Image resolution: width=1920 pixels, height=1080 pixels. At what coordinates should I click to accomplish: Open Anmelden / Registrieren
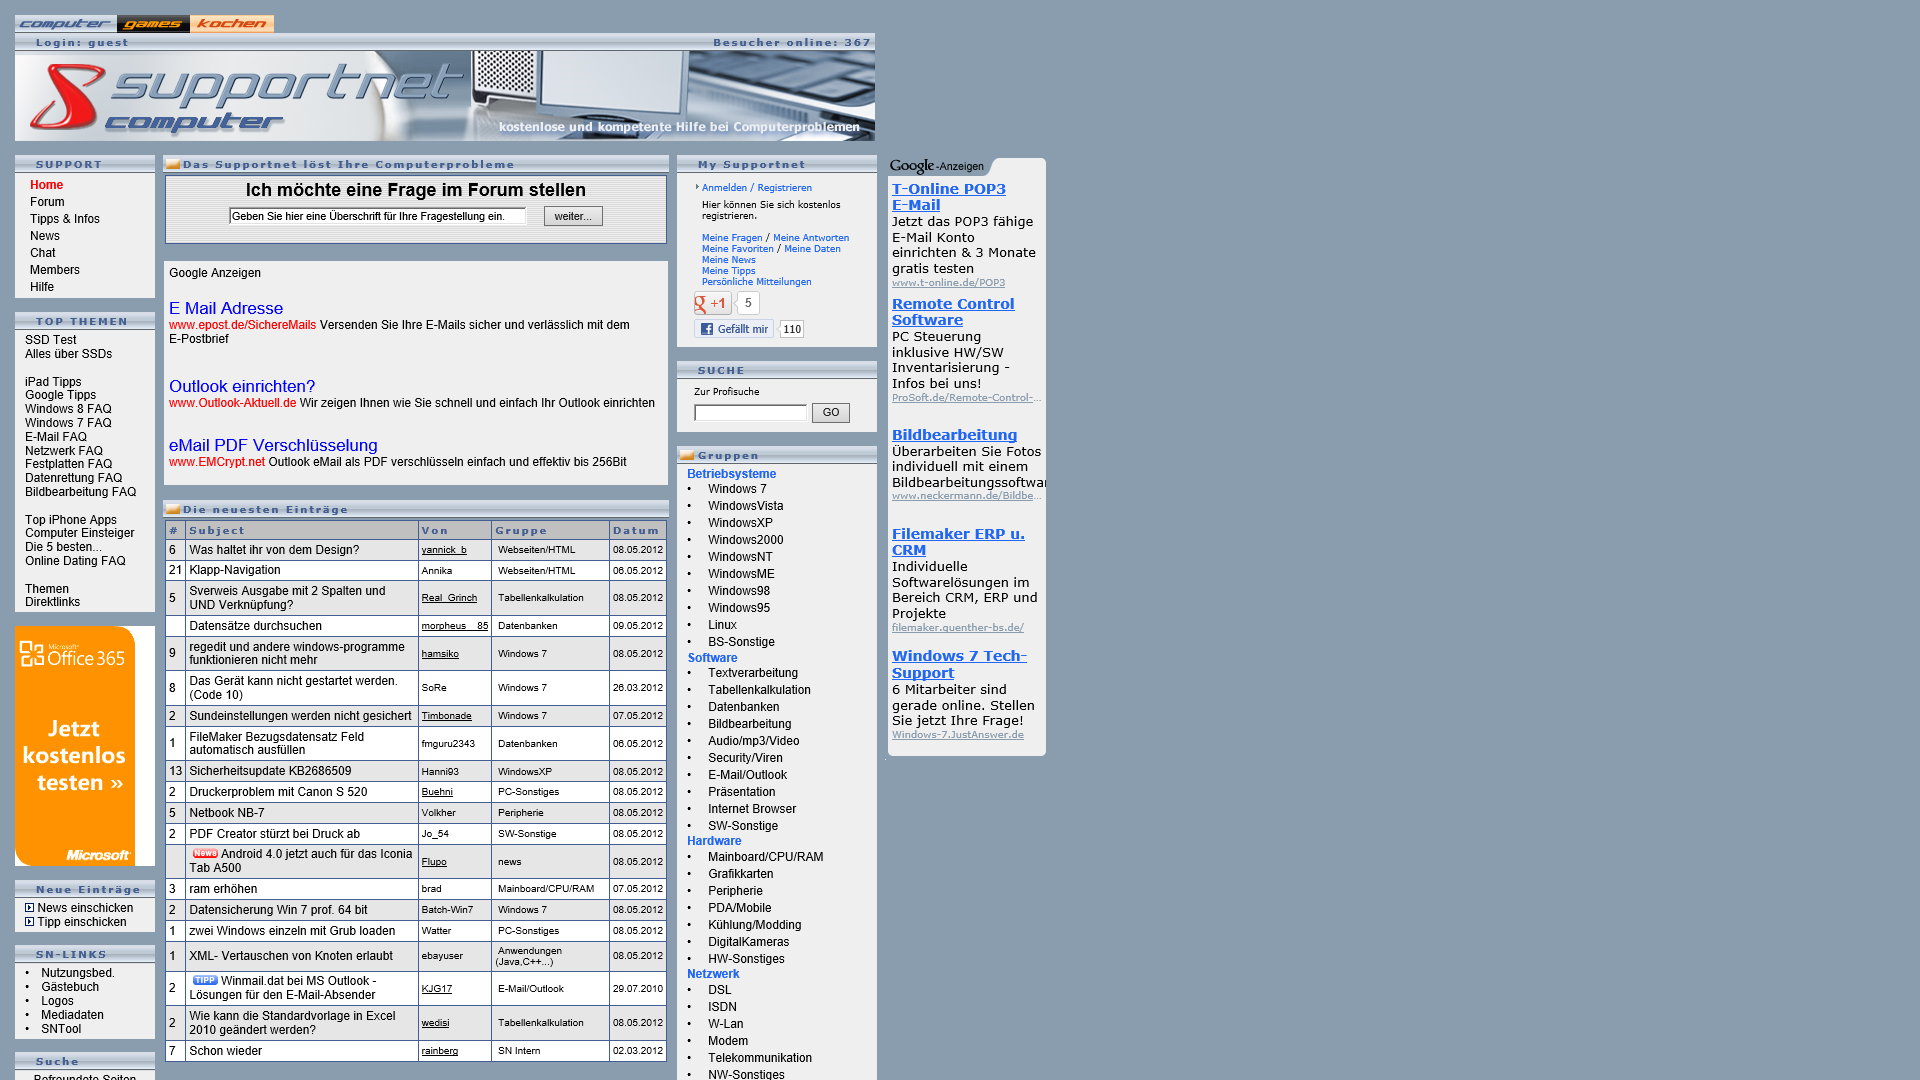(756, 187)
